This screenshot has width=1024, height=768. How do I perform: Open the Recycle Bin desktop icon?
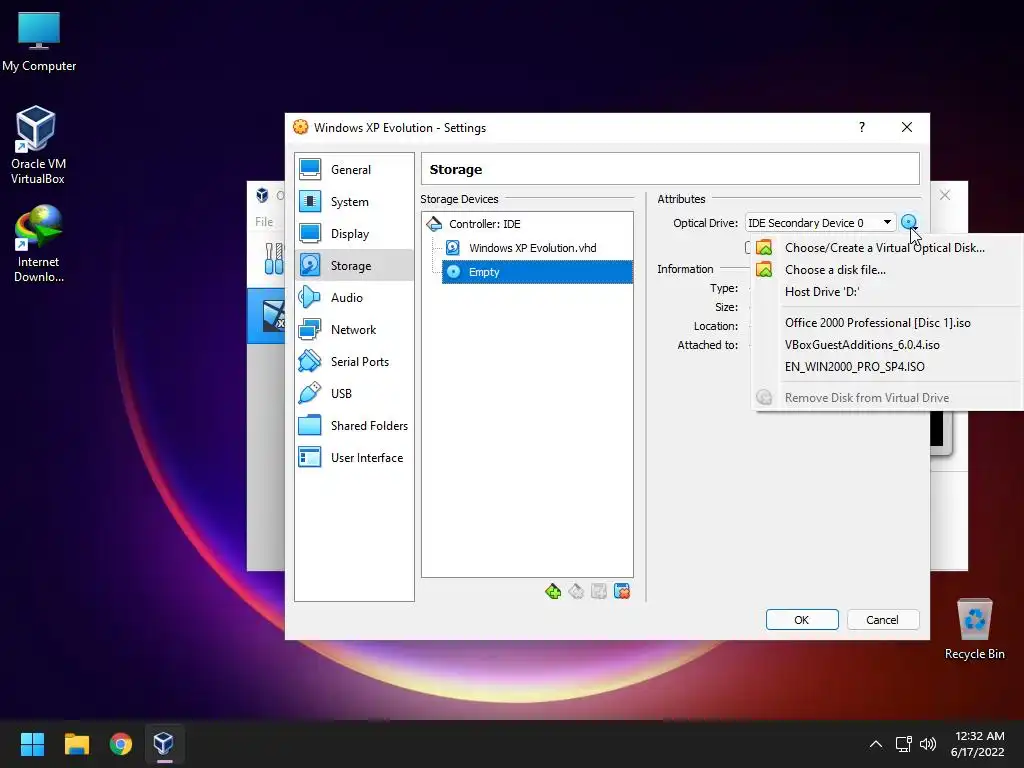974,629
